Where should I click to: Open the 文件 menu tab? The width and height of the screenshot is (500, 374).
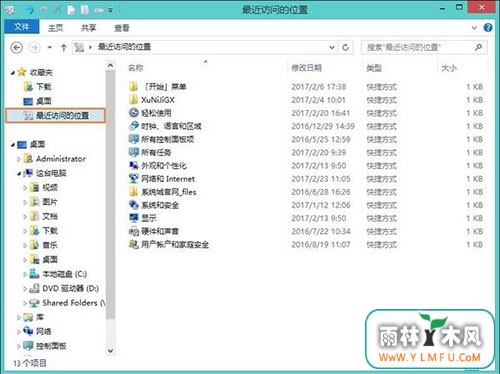(x=22, y=27)
